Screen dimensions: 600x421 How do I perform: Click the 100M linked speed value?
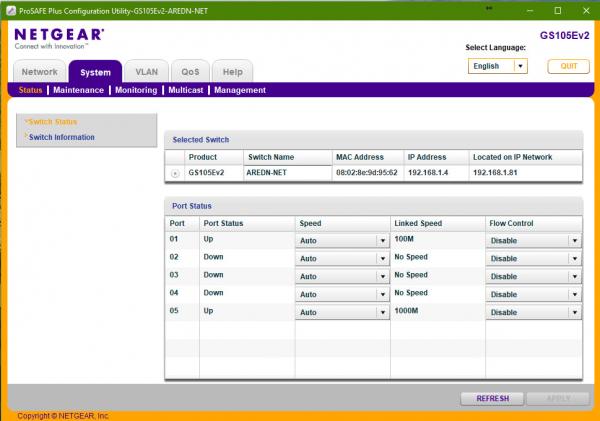404,239
